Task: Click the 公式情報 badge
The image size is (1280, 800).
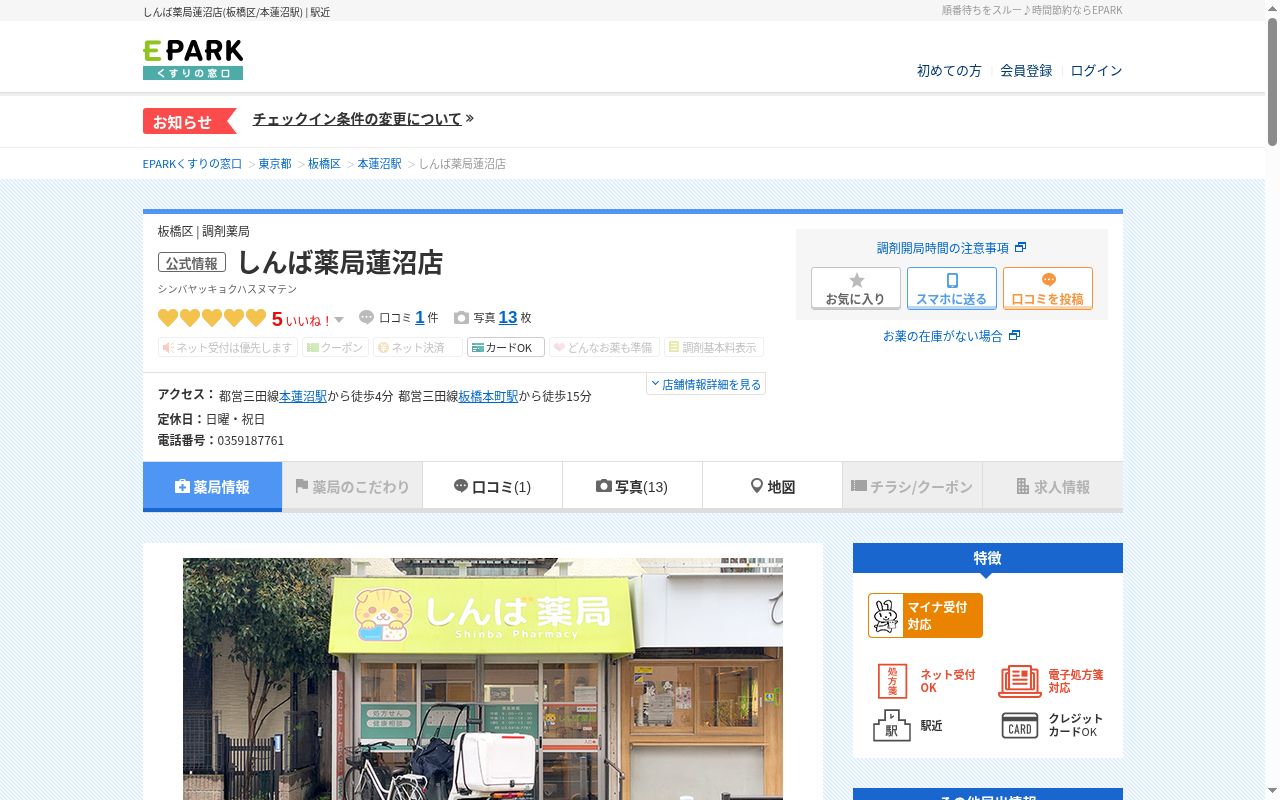Action: [x=192, y=263]
